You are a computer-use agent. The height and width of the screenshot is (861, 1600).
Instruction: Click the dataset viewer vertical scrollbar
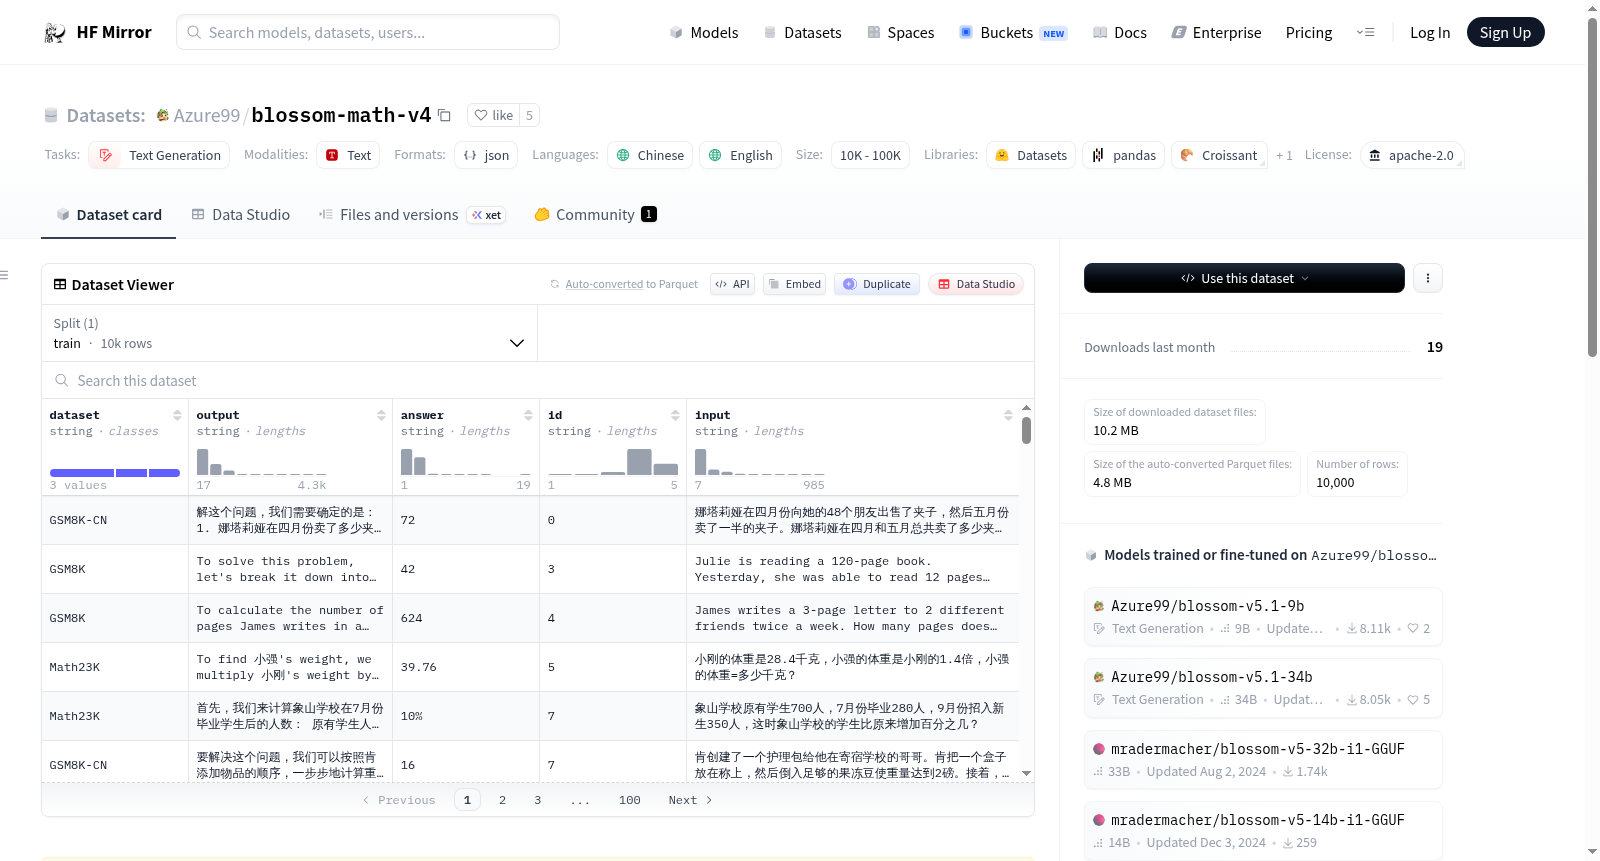1026,430
